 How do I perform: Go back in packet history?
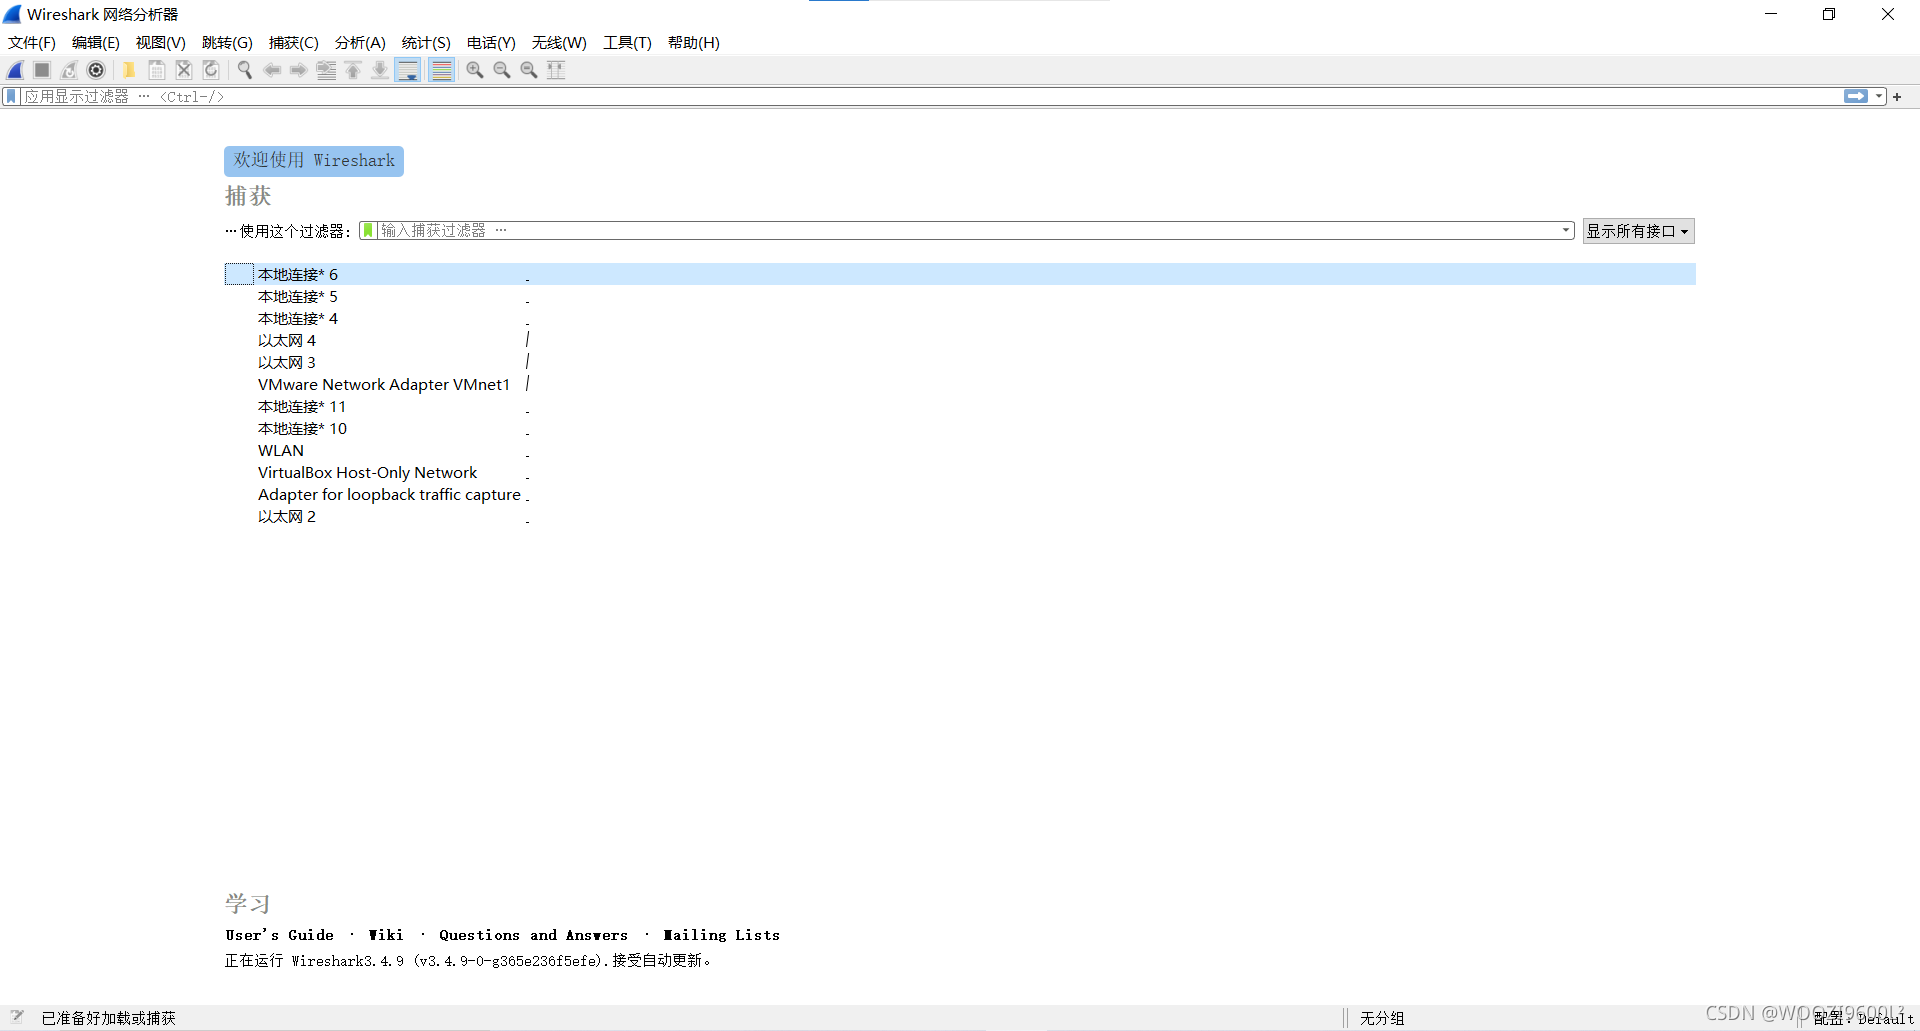point(272,70)
